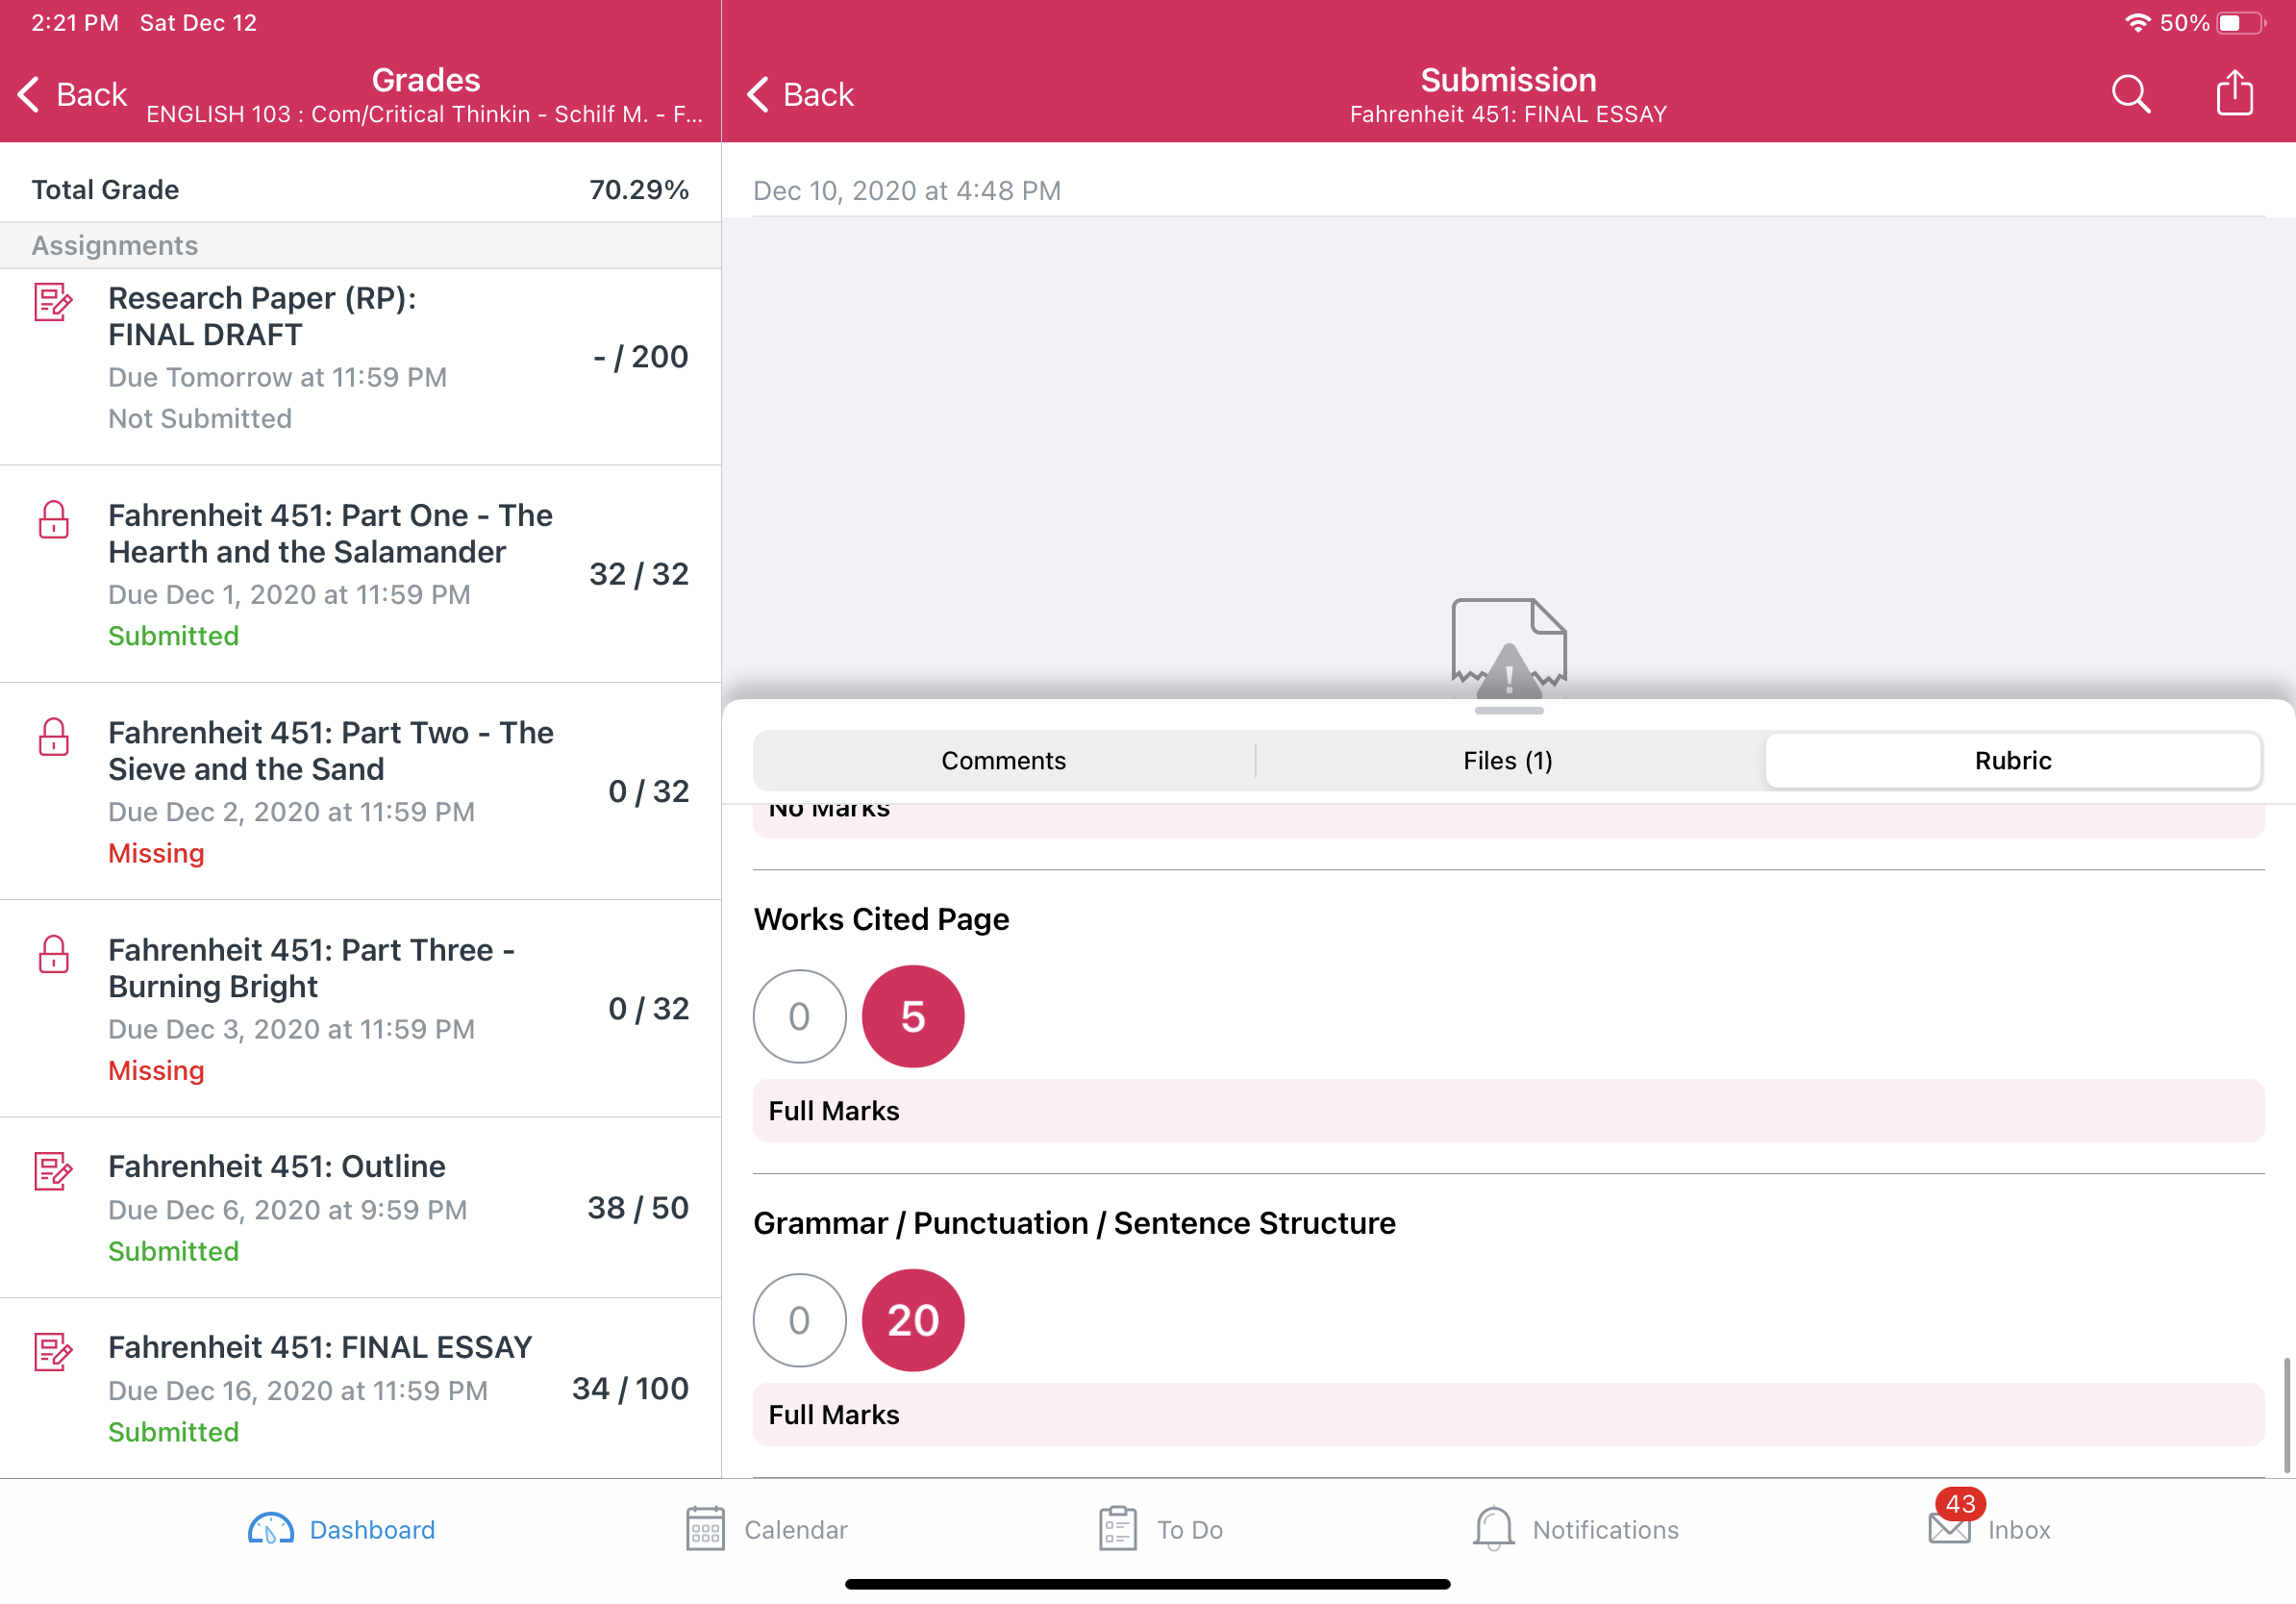Go Back from the Grades panel

[72, 94]
